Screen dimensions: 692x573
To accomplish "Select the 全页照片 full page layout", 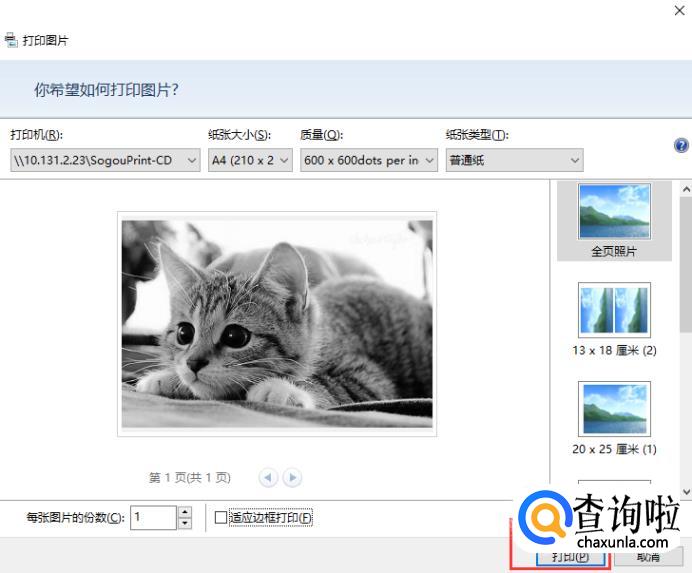I will pos(614,220).
